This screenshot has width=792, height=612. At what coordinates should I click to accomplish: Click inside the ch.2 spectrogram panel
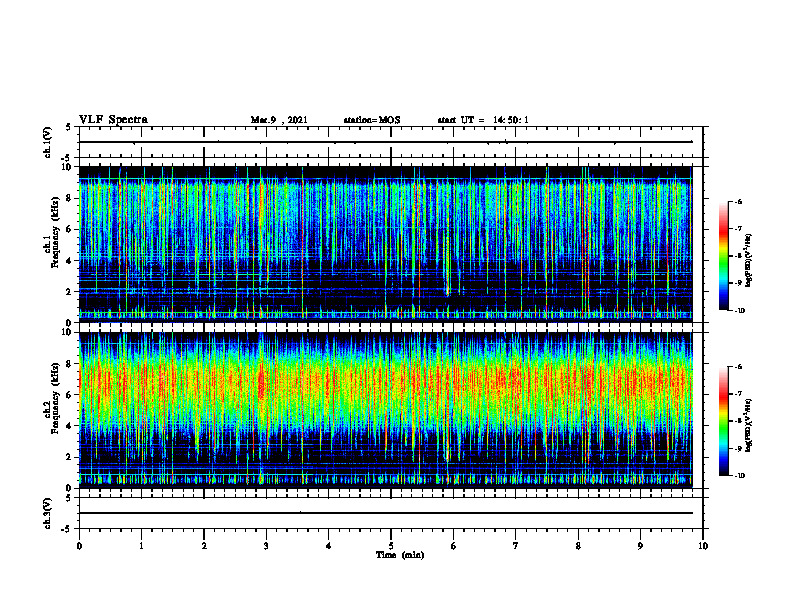click(x=386, y=410)
